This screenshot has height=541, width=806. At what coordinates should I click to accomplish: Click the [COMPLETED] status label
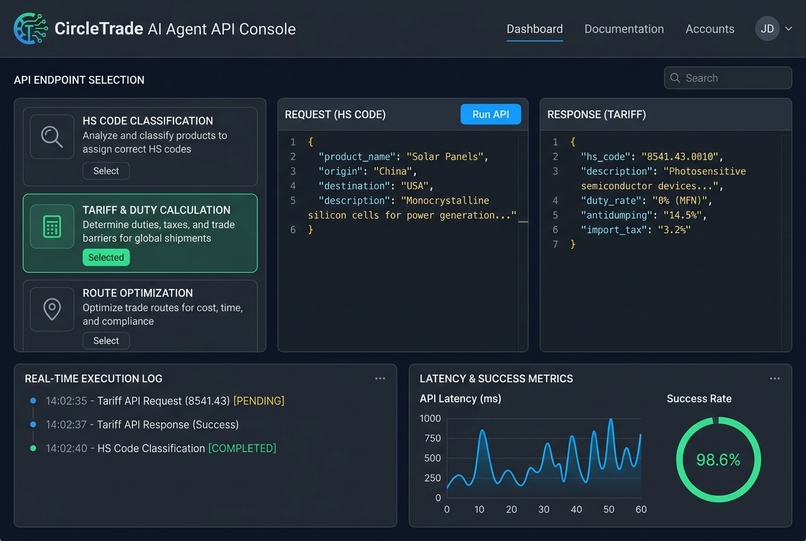click(x=242, y=448)
